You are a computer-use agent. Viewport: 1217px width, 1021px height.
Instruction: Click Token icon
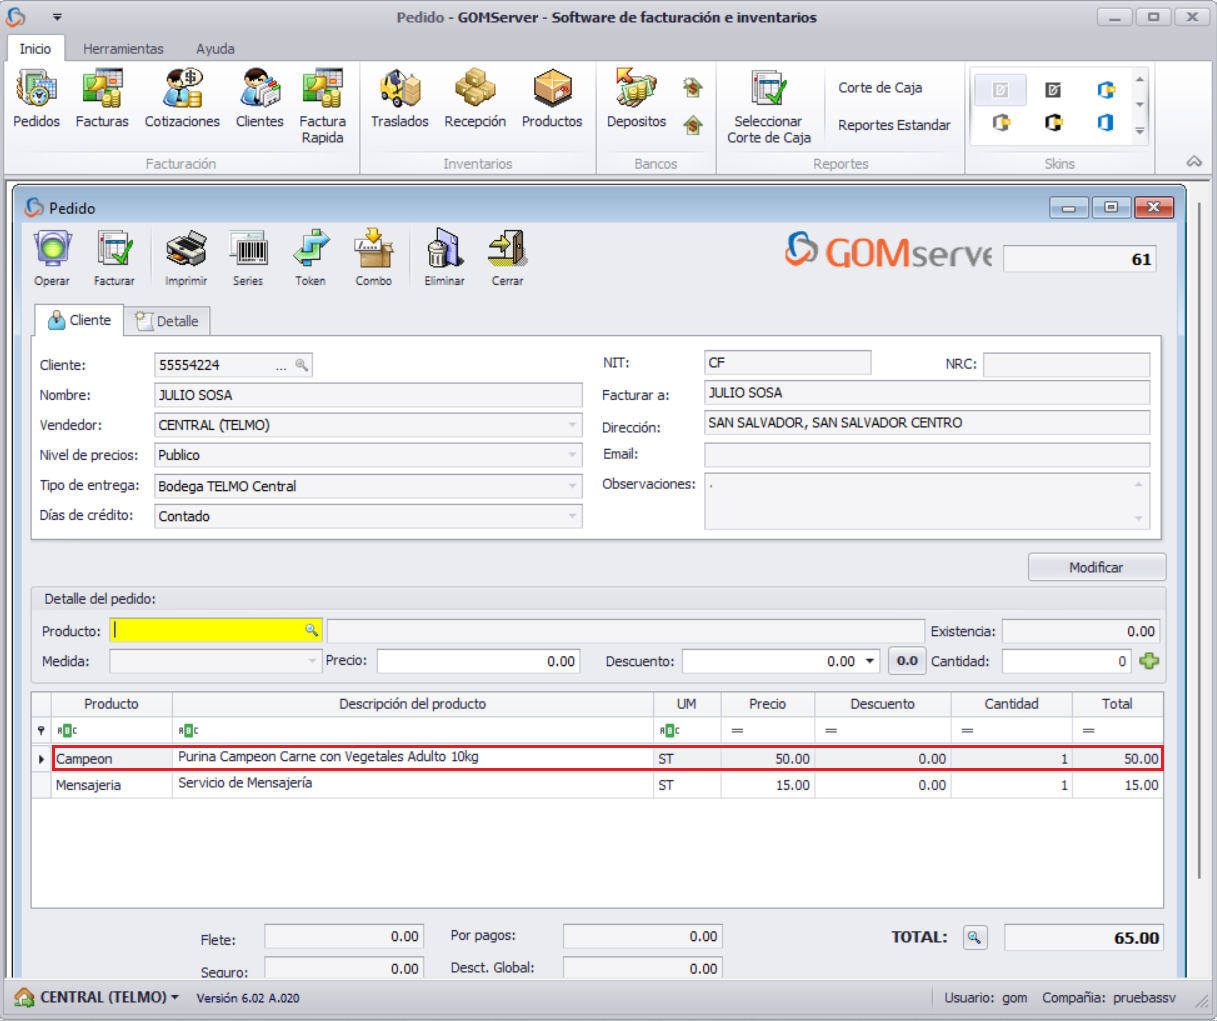(x=310, y=259)
